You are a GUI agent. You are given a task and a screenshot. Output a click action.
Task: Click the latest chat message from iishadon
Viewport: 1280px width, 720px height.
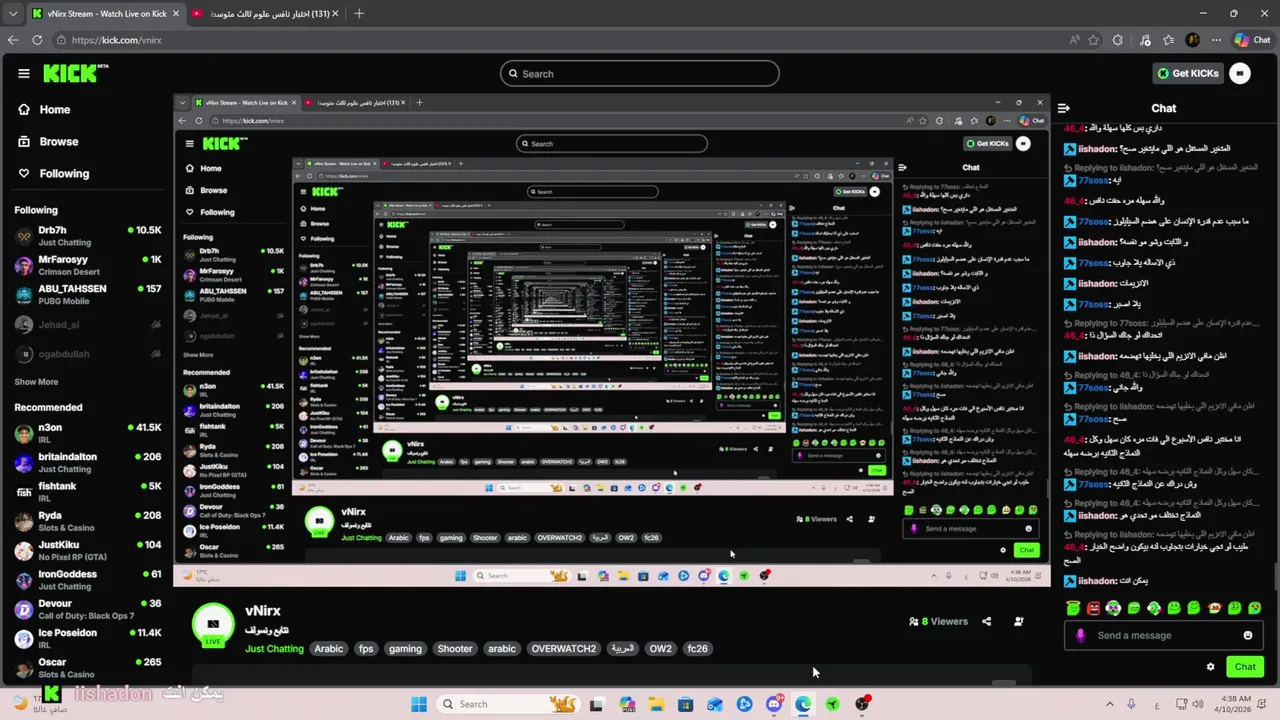[1105, 581]
